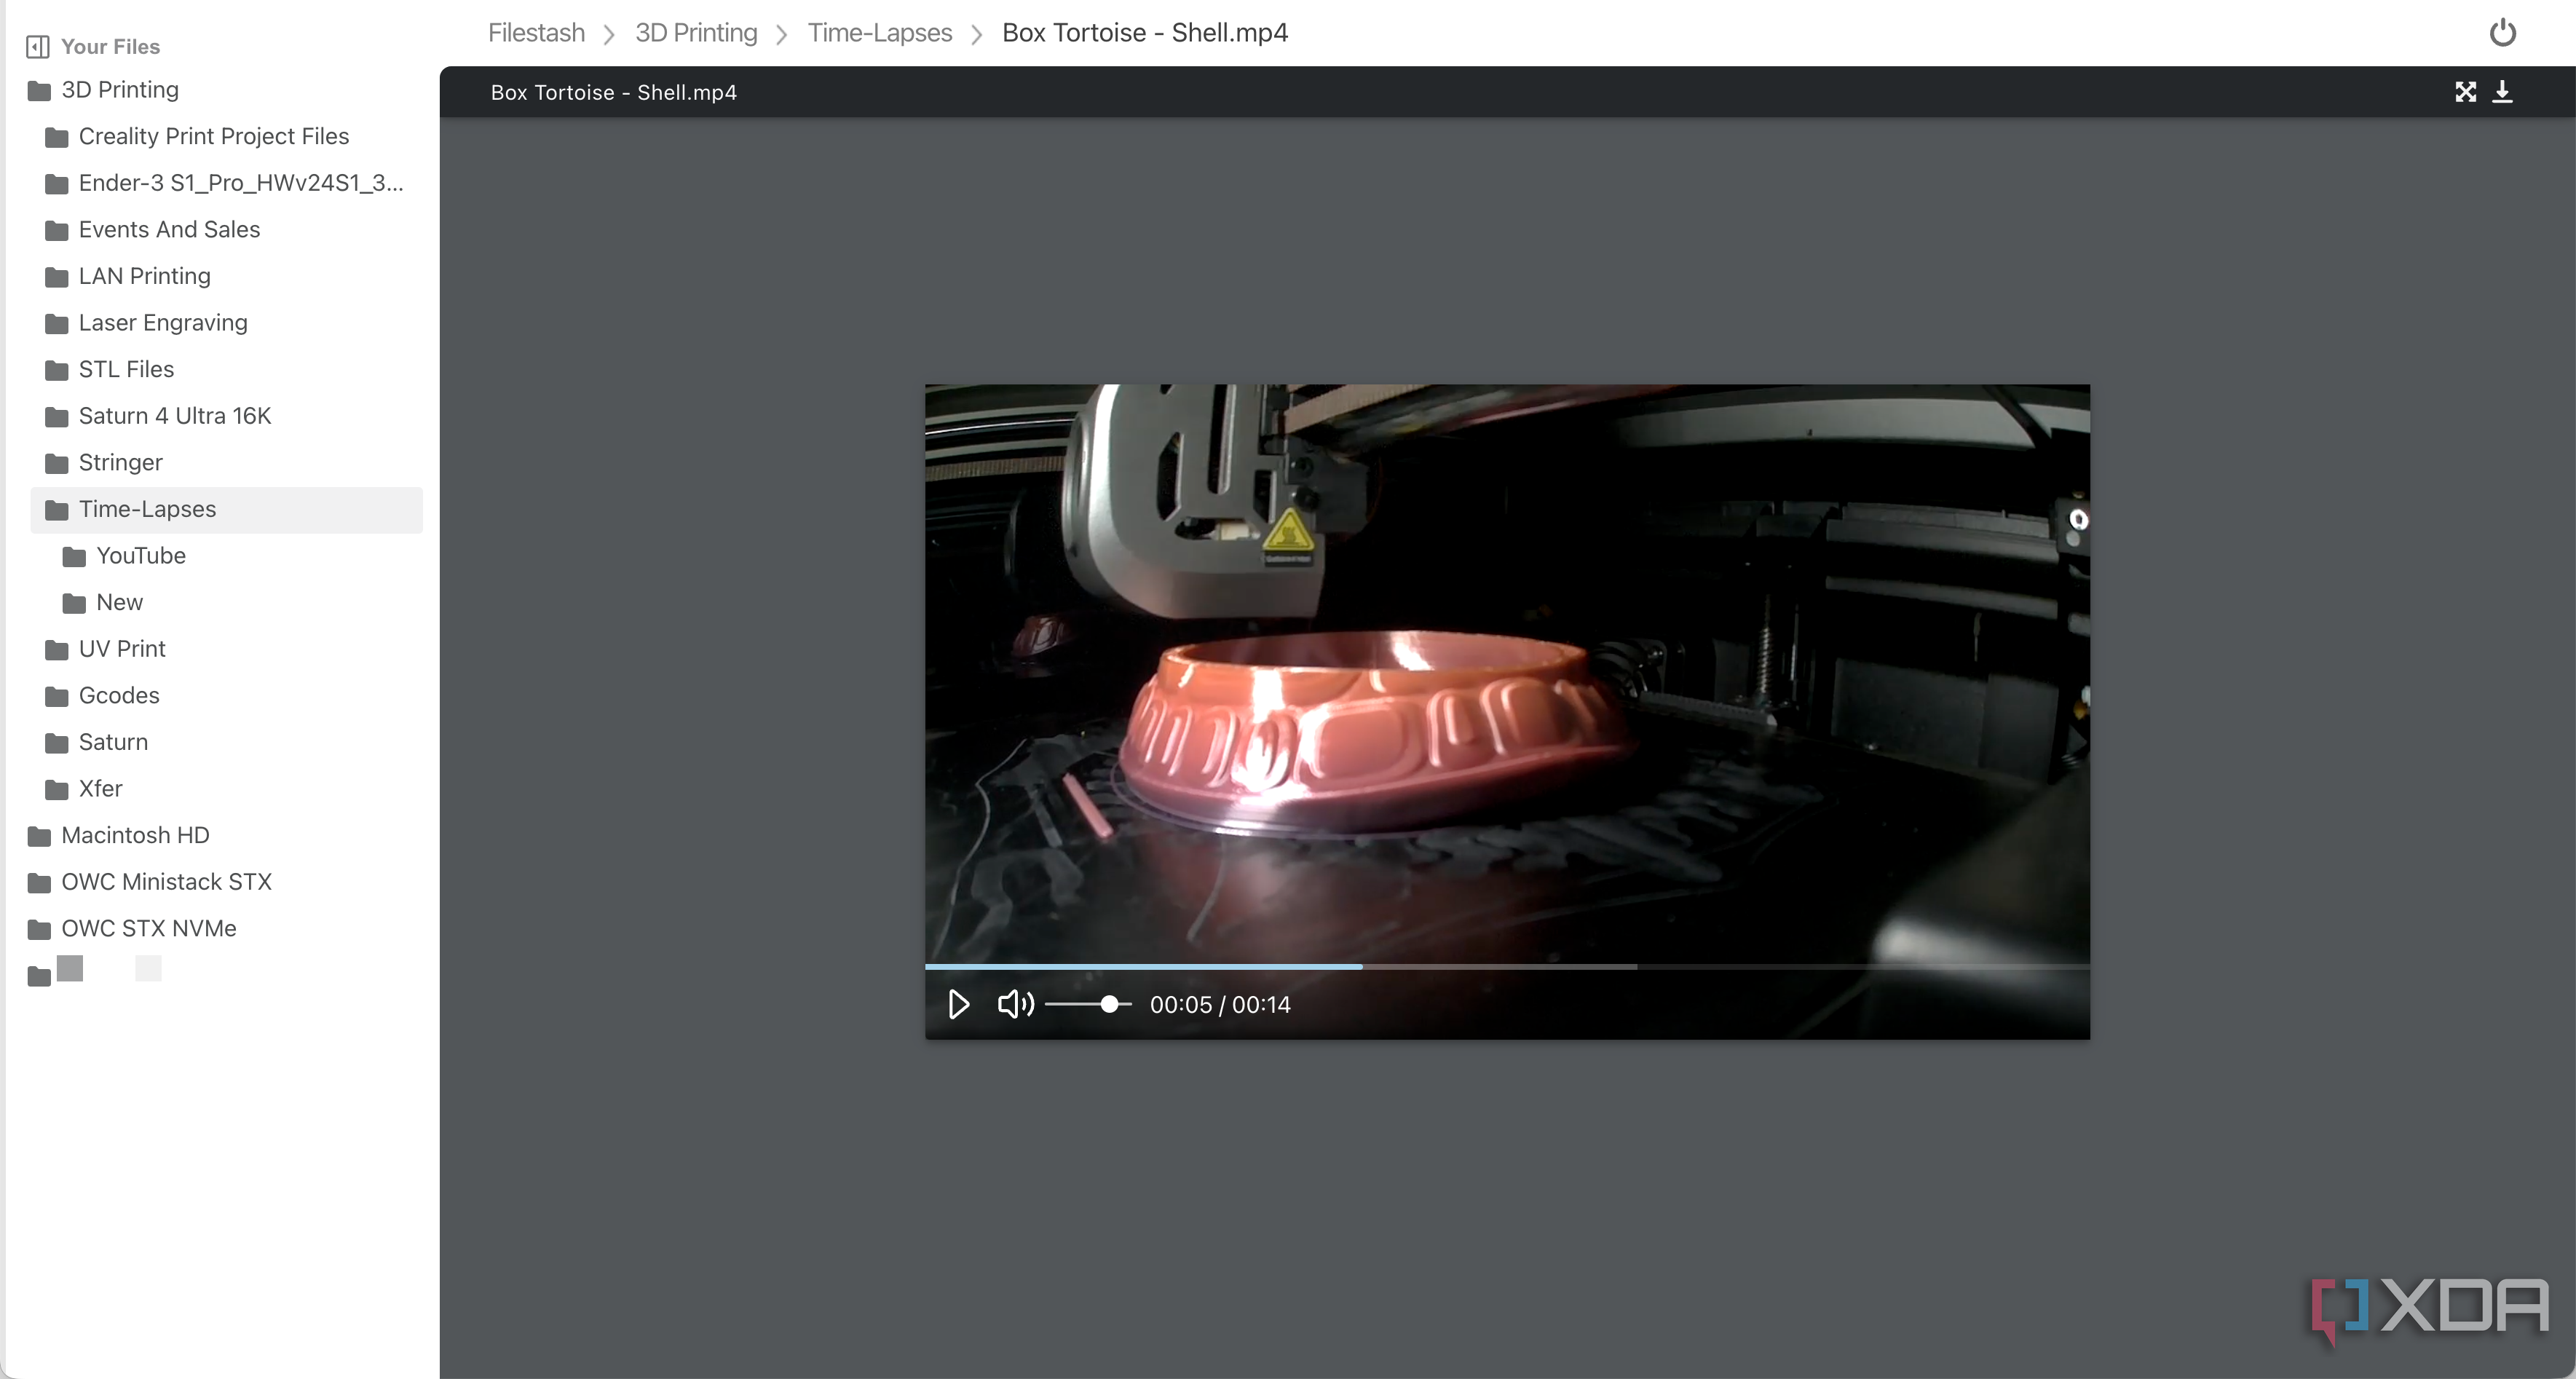Screen dimensions: 2576x1379
Task: Open the YouTube subfolder
Action: pos(141,556)
